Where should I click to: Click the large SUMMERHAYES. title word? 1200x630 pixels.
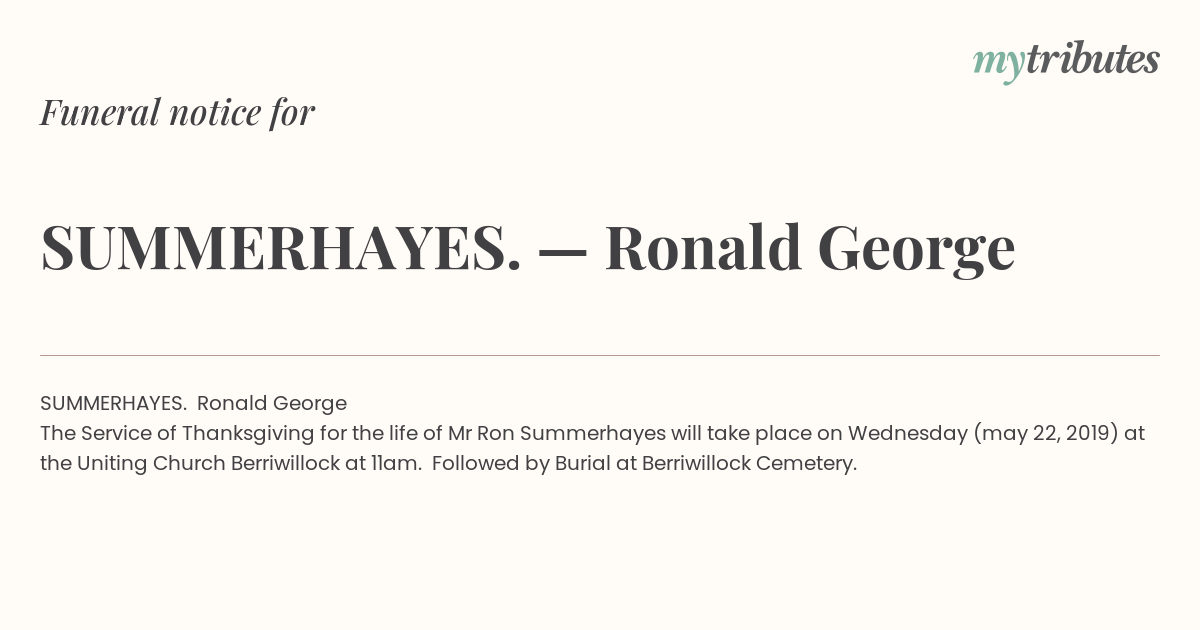tap(281, 248)
